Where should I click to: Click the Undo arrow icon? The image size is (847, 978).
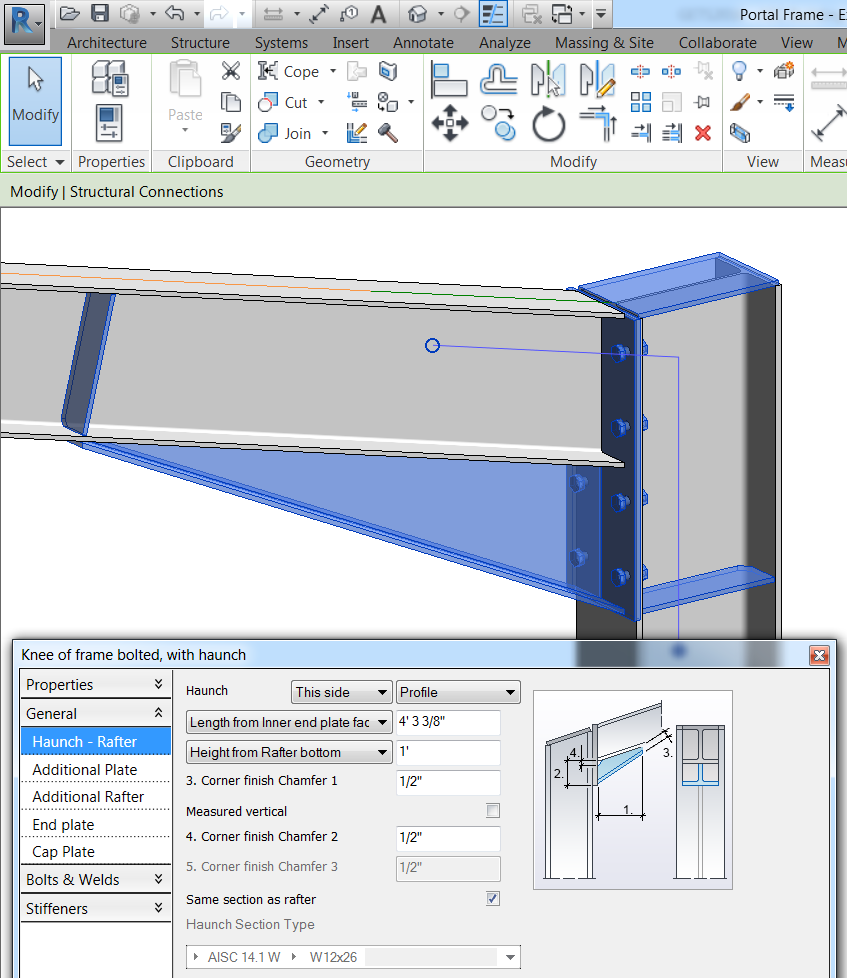click(x=174, y=14)
